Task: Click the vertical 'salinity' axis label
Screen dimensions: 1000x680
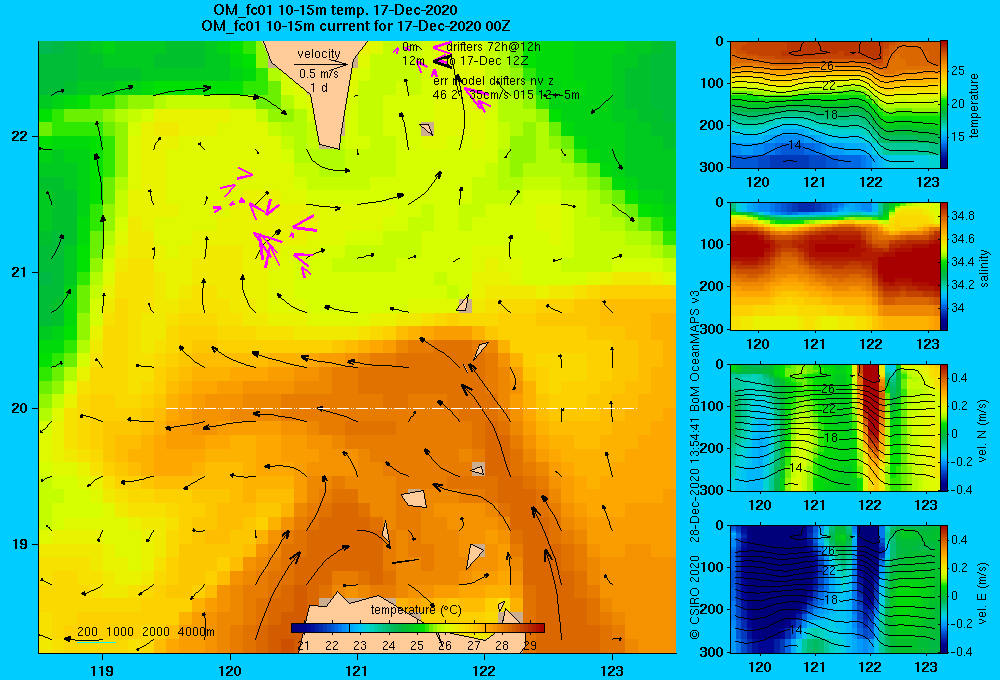Action: pos(985,267)
